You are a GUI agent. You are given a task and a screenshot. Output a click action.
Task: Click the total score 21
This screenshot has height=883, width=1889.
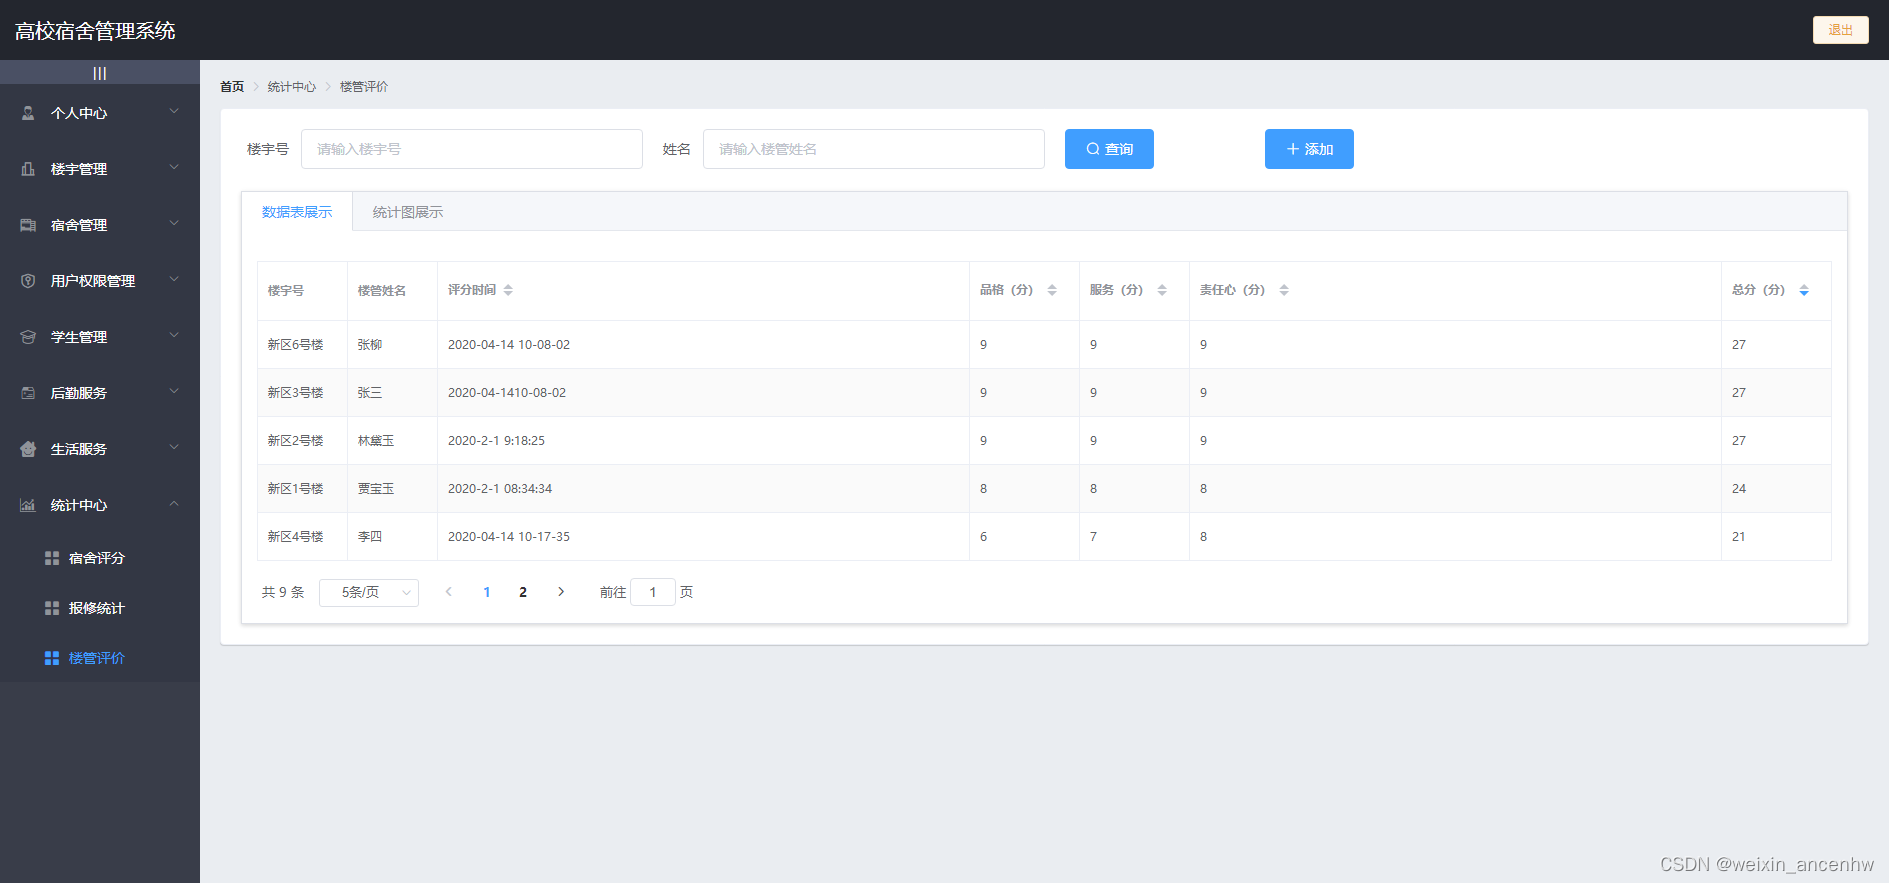[1739, 537]
